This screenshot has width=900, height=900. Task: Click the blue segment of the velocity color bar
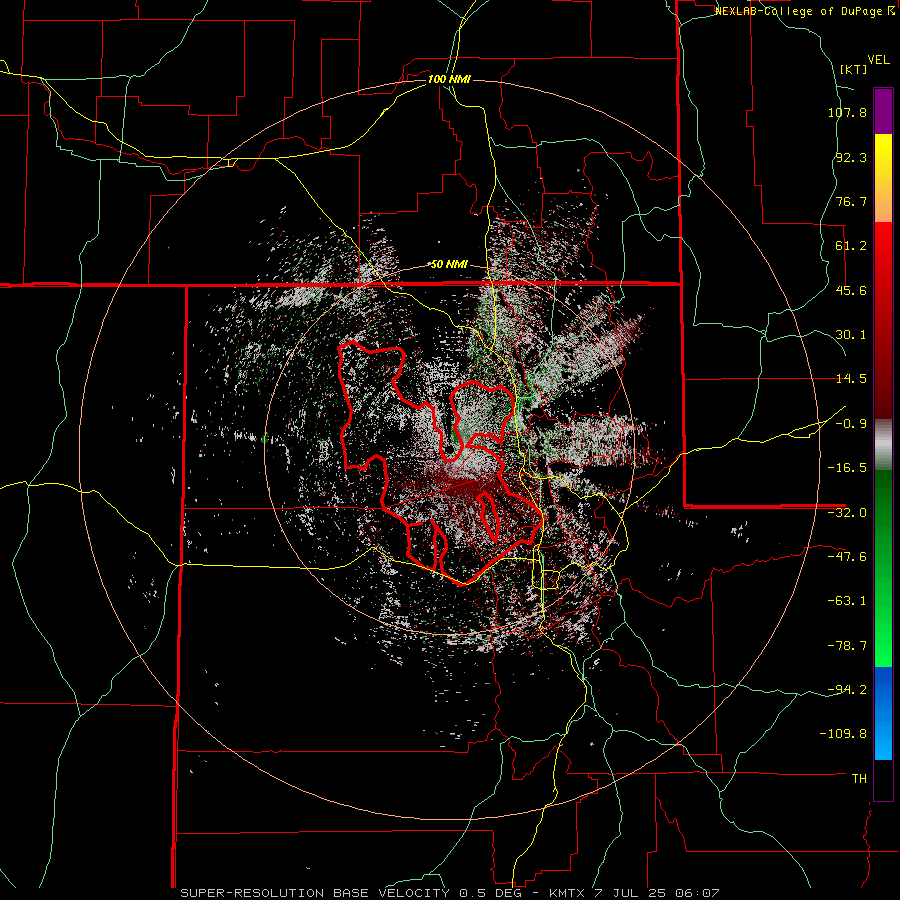(883, 713)
